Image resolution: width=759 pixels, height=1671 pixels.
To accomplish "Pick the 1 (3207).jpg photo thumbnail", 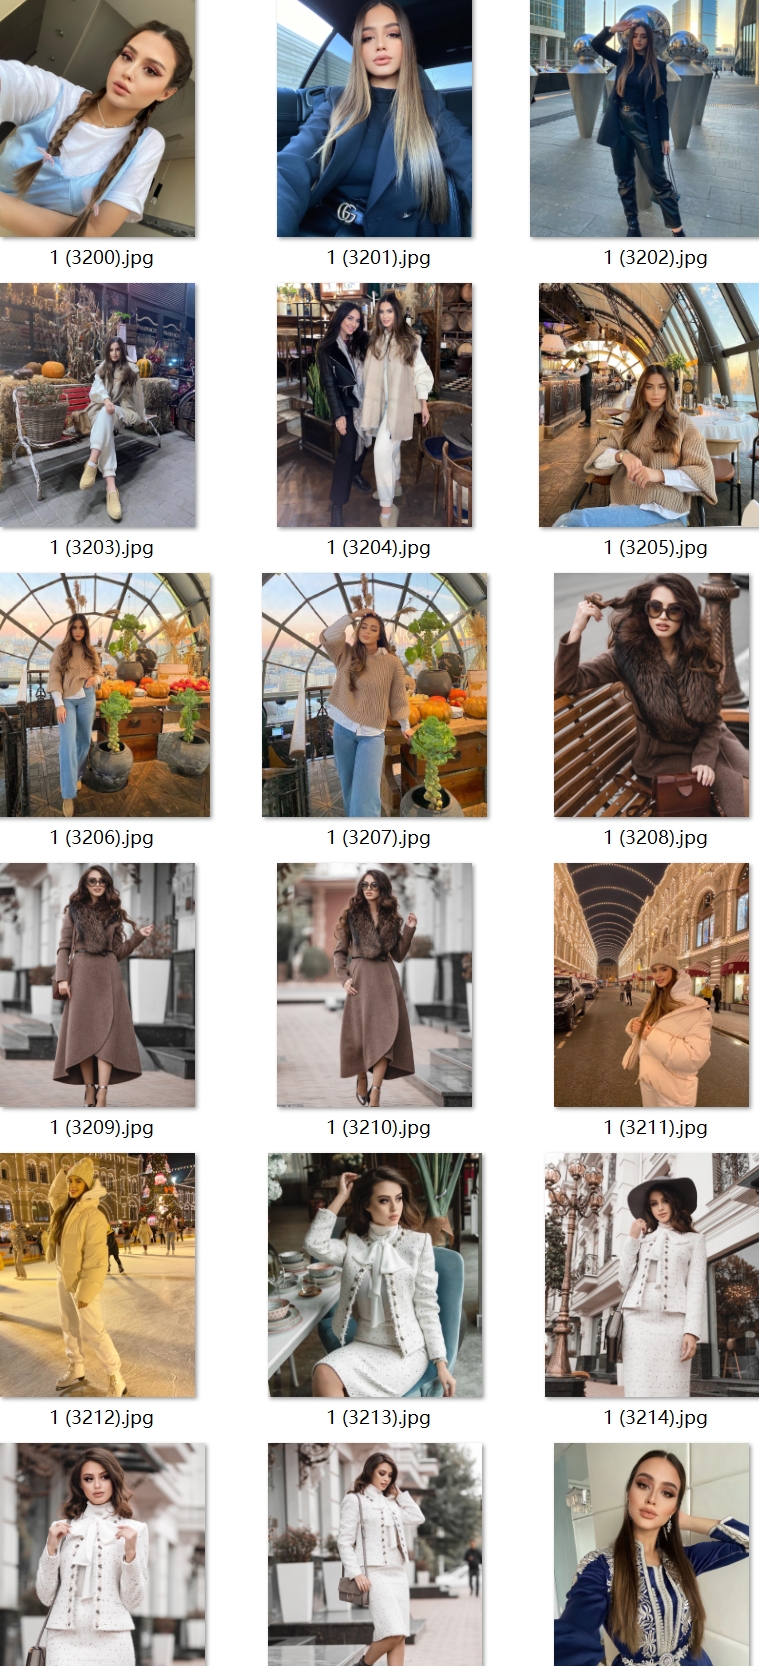I will tap(374, 695).
